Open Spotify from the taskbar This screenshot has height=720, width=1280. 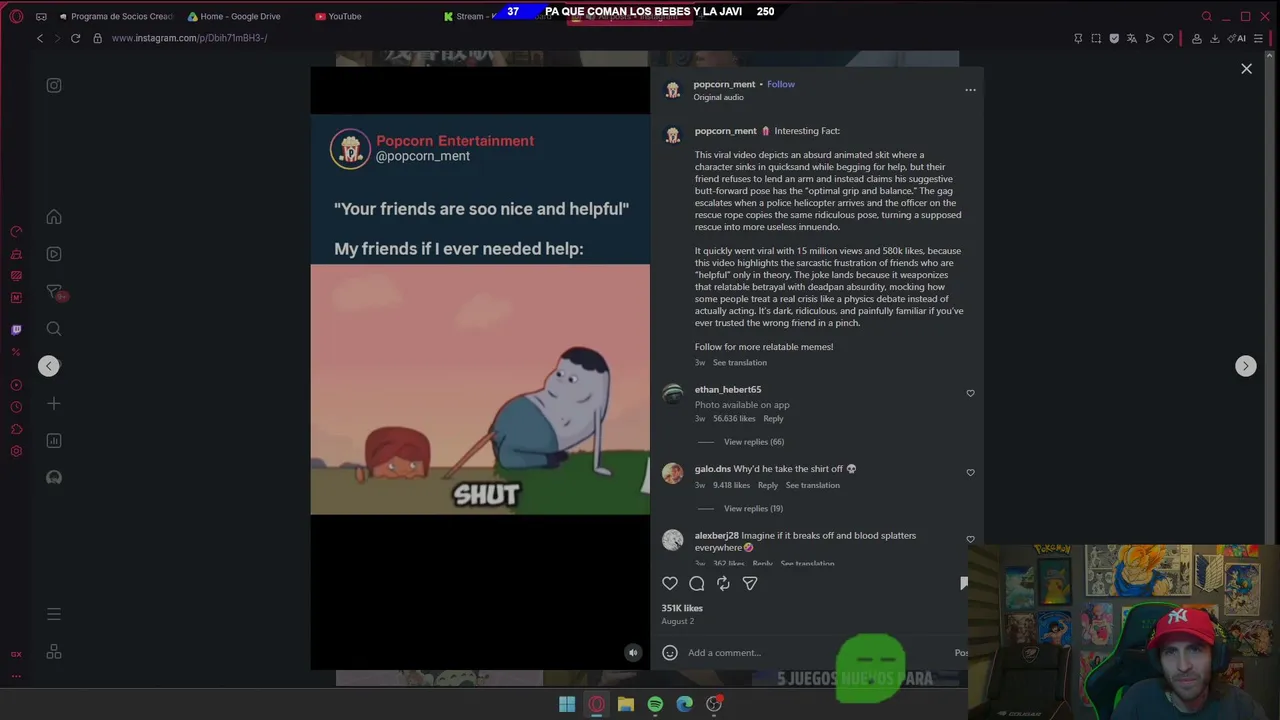[x=655, y=704]
